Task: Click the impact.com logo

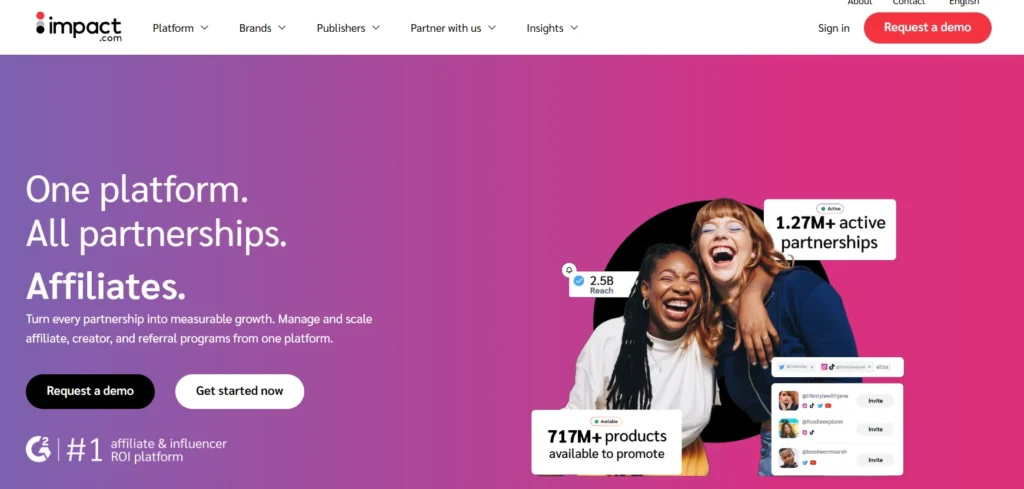Action: 78,27
